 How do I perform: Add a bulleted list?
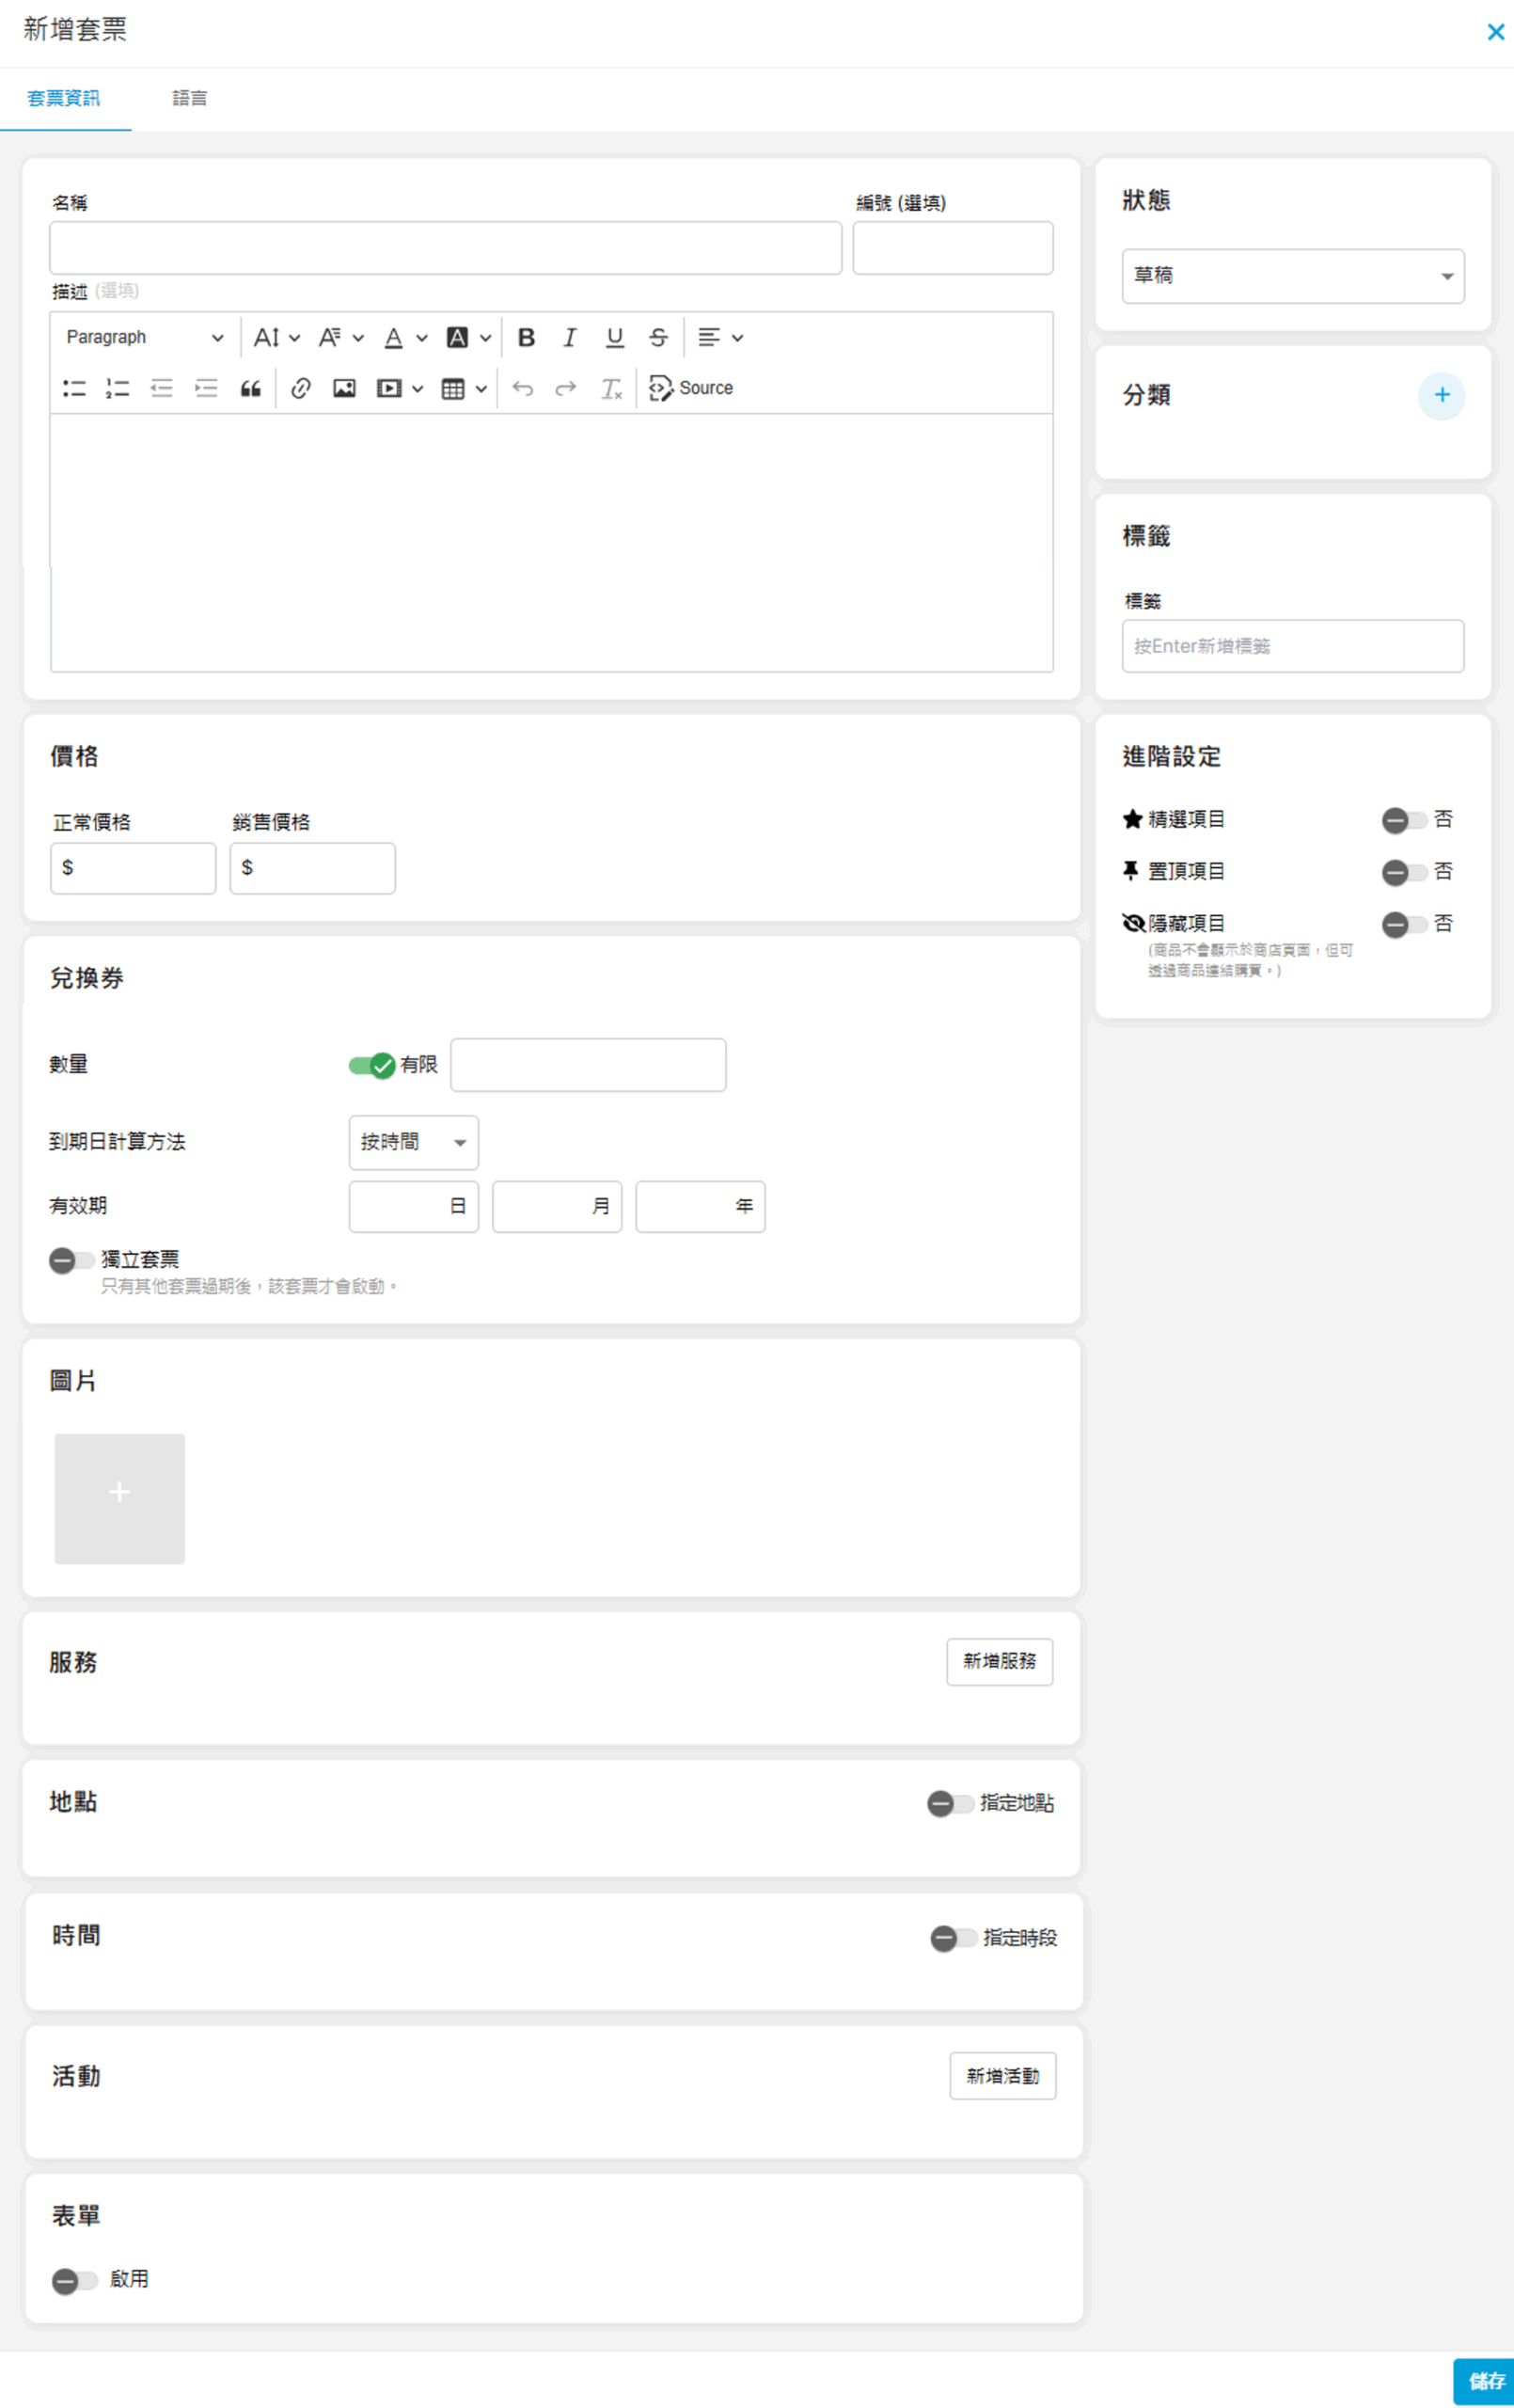pos(75,388)
